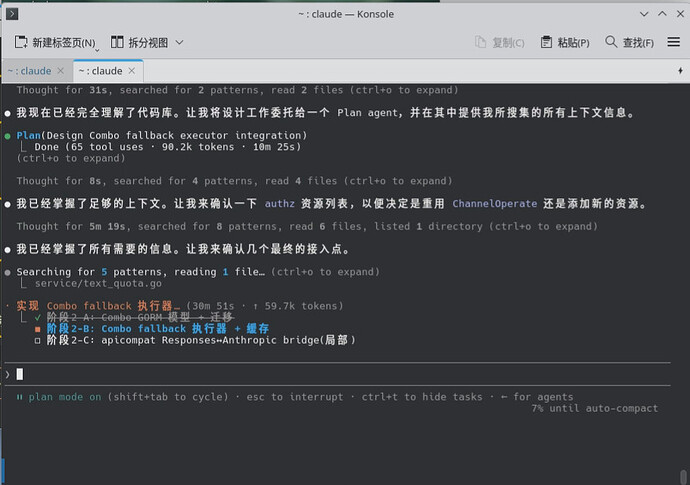
Task: Click the Copy (复制) toolbar button
Action: [499, 42]
